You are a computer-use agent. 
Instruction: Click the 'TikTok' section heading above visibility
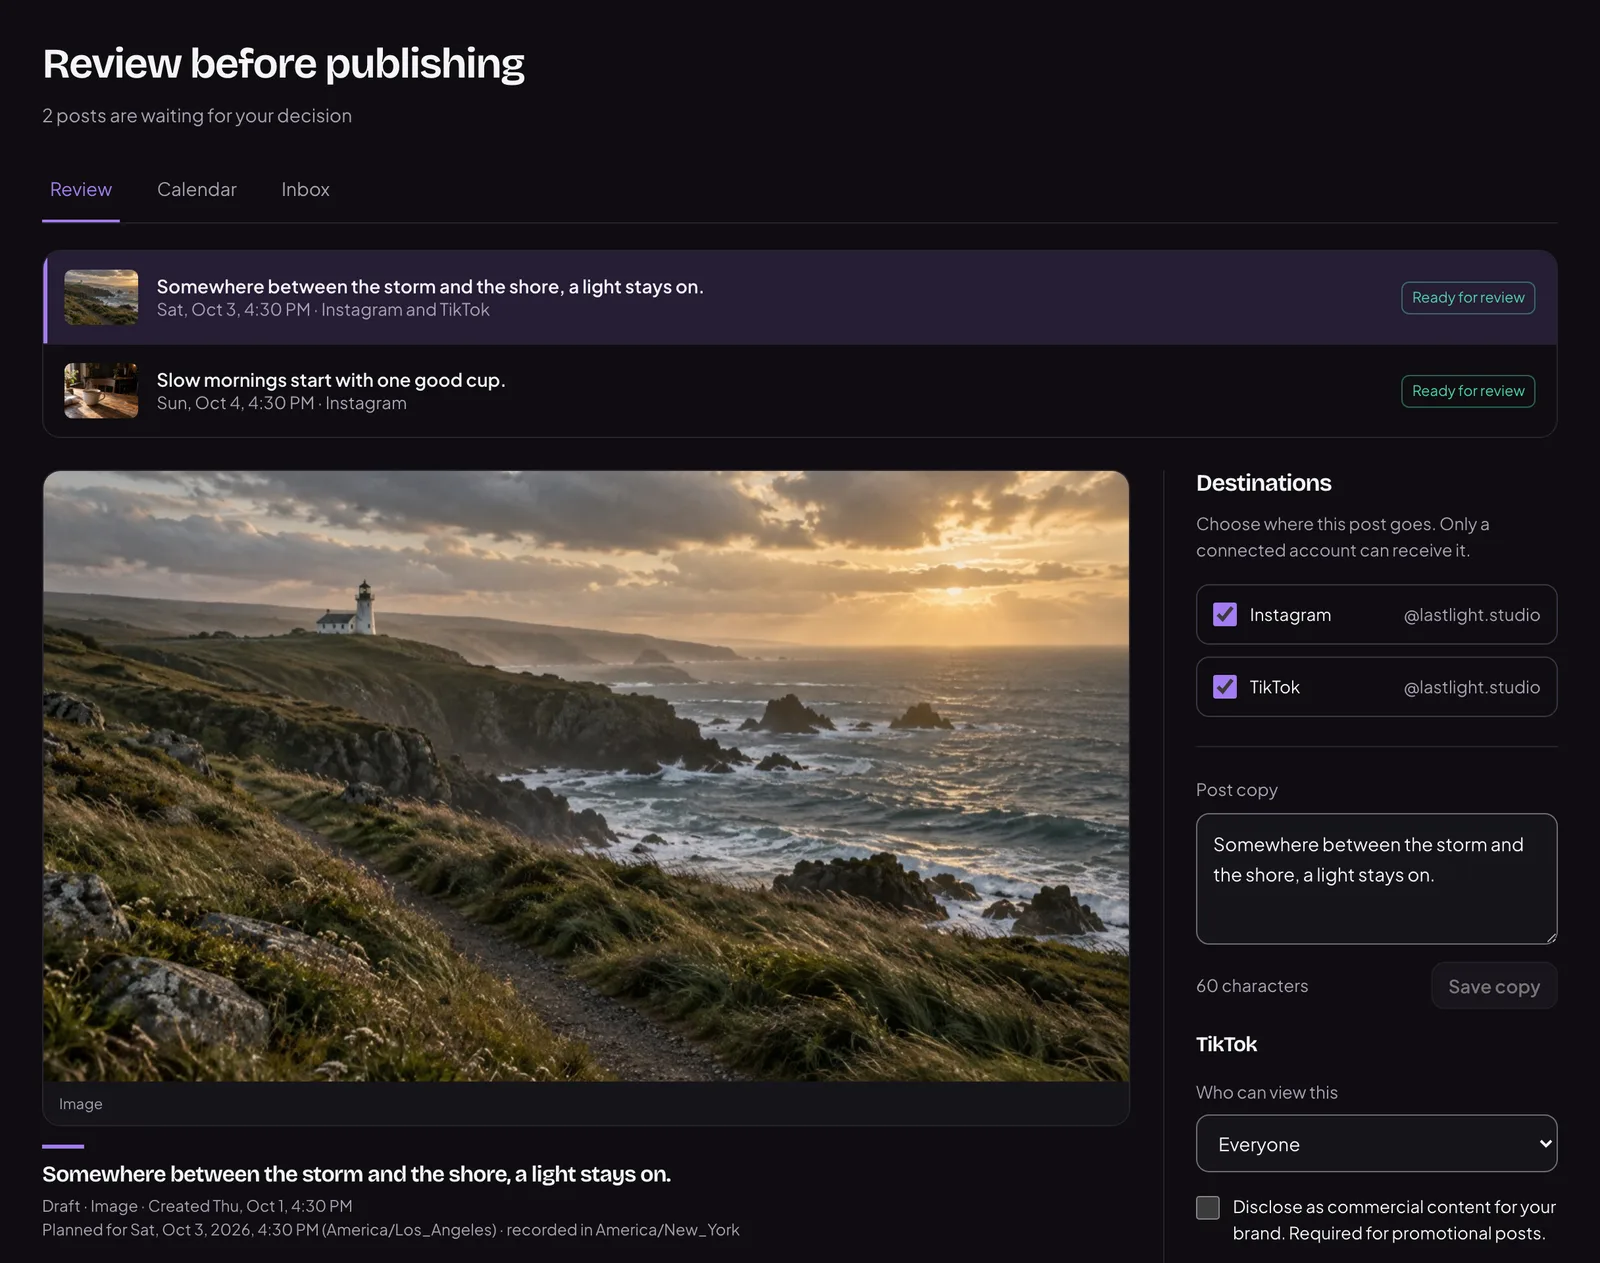[x=1226, y=1044]
